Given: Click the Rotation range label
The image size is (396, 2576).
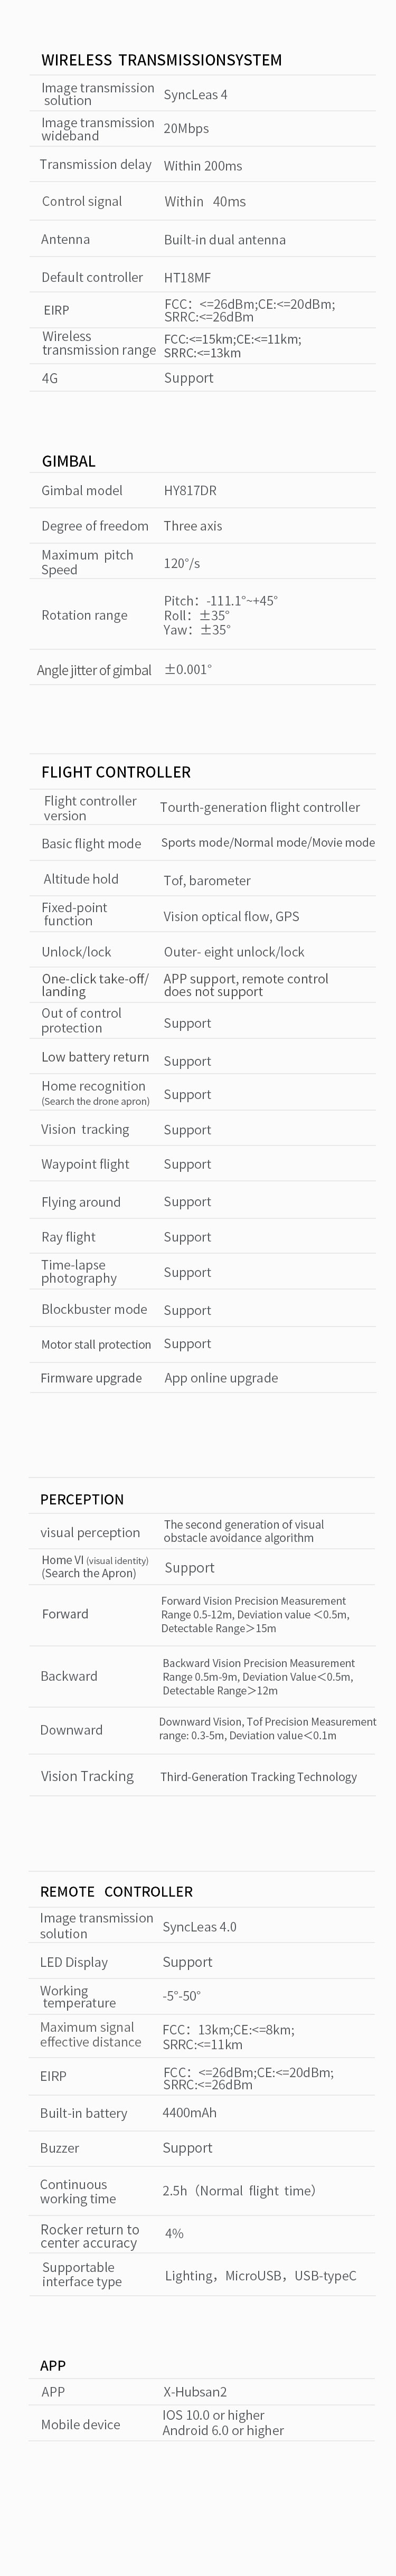Looking at the screenshot, I should pos(84,615).
